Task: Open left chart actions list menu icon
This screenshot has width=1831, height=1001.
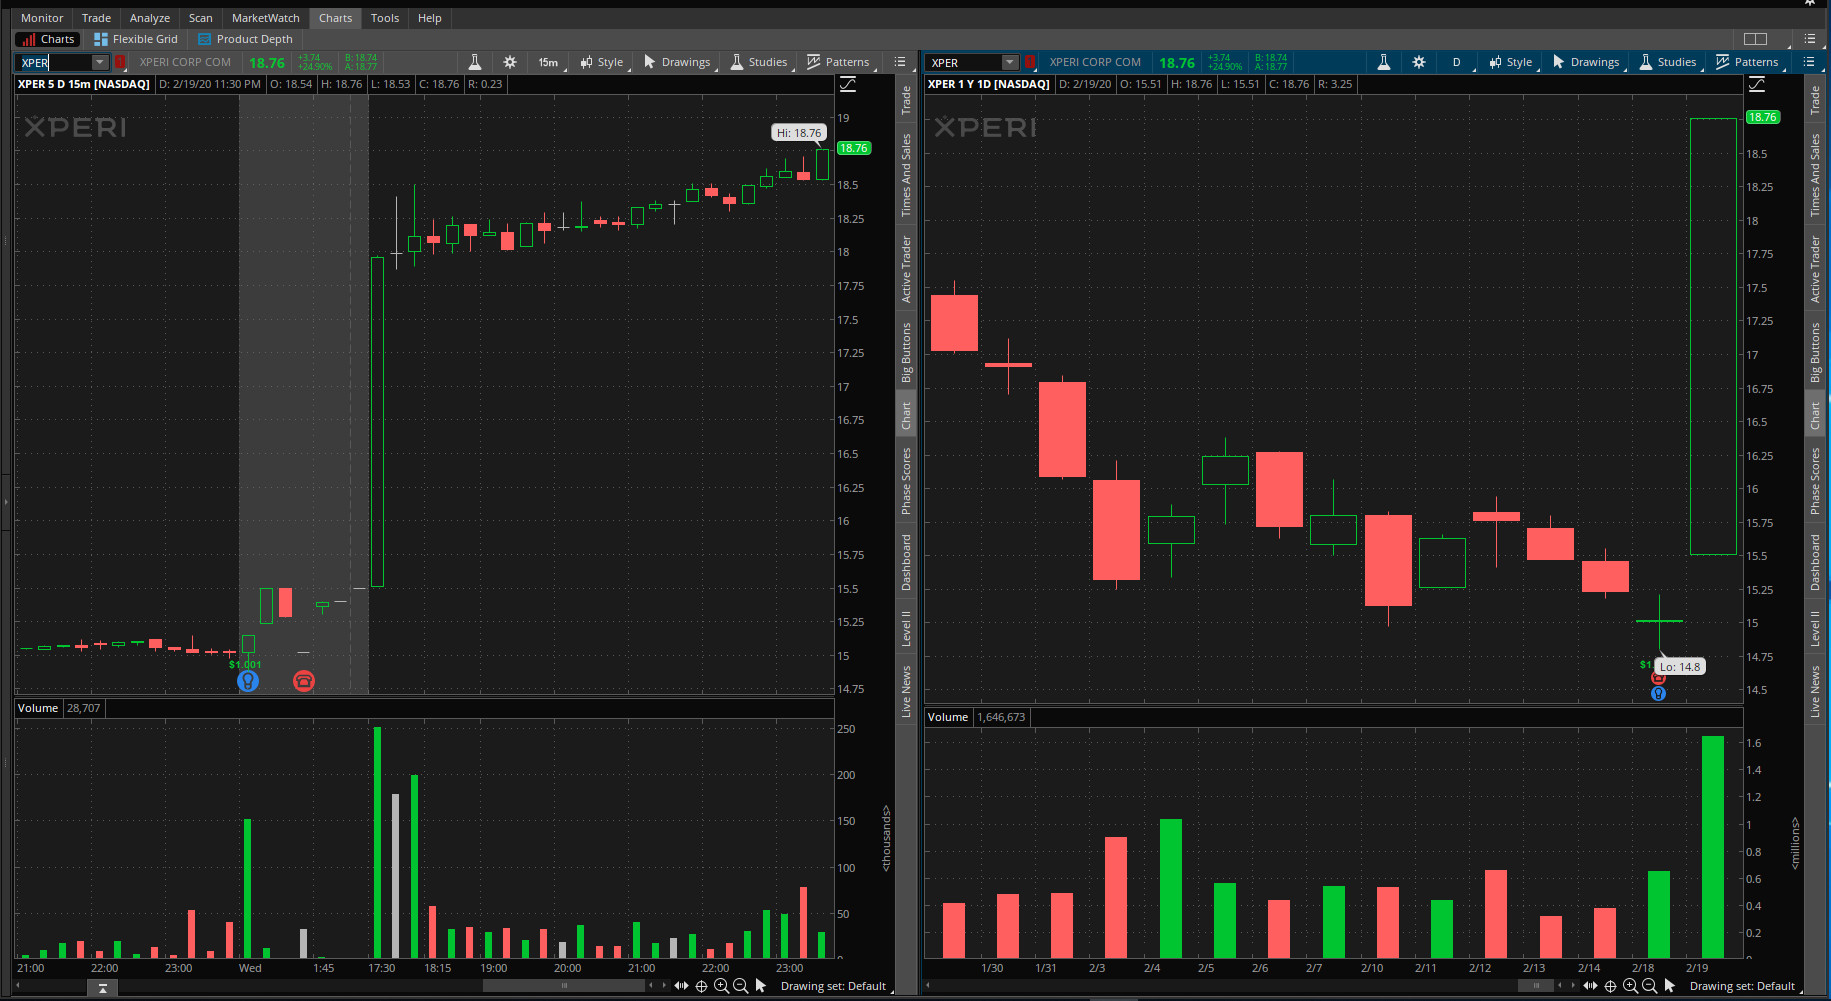Action: (900, 62)
